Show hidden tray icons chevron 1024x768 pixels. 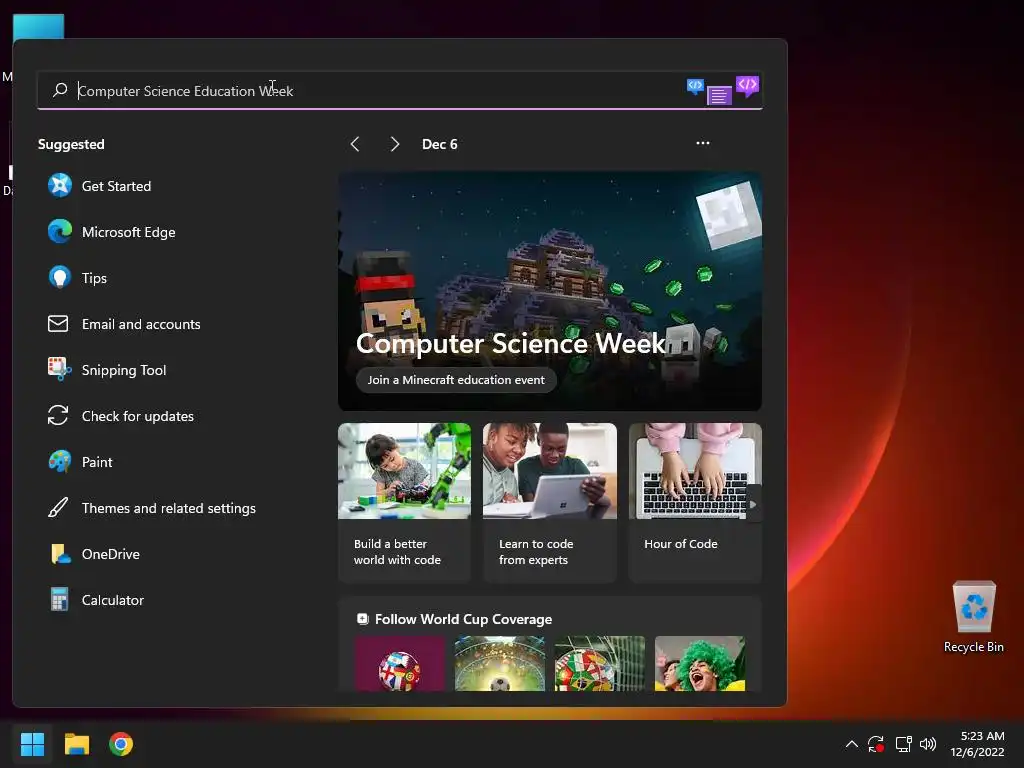(852, 744)
